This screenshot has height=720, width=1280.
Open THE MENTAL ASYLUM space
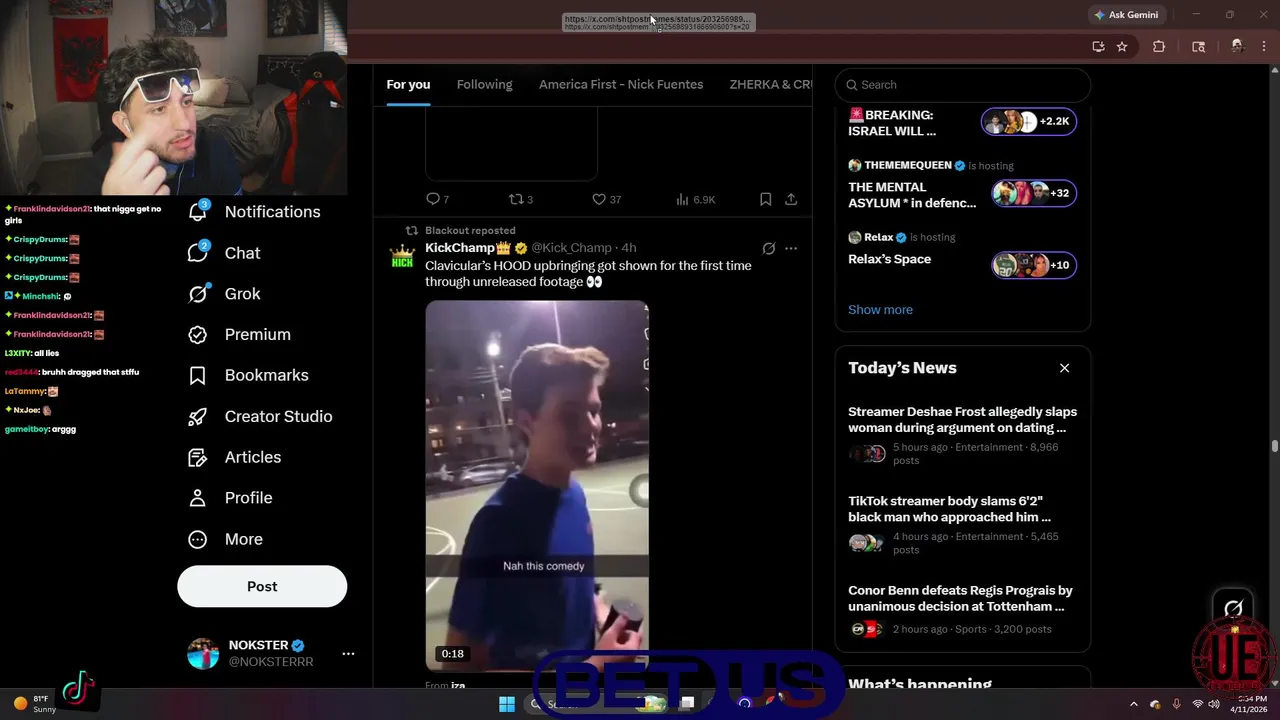pos(912,195)
